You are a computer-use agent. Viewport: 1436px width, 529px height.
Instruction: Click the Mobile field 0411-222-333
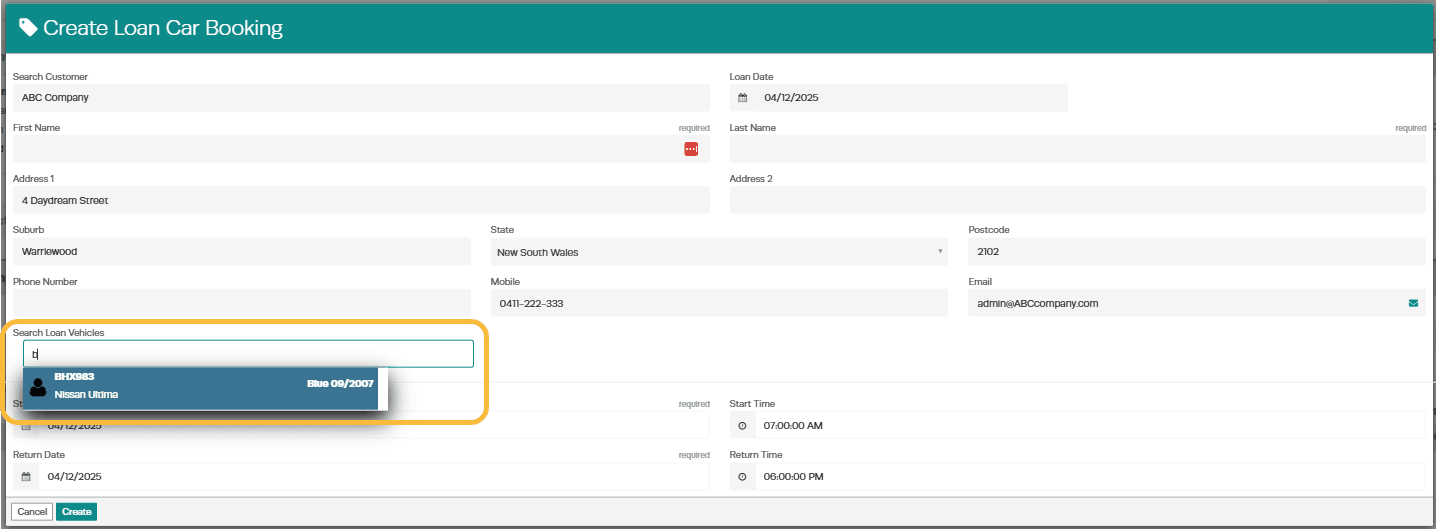[x=719, y=303]
